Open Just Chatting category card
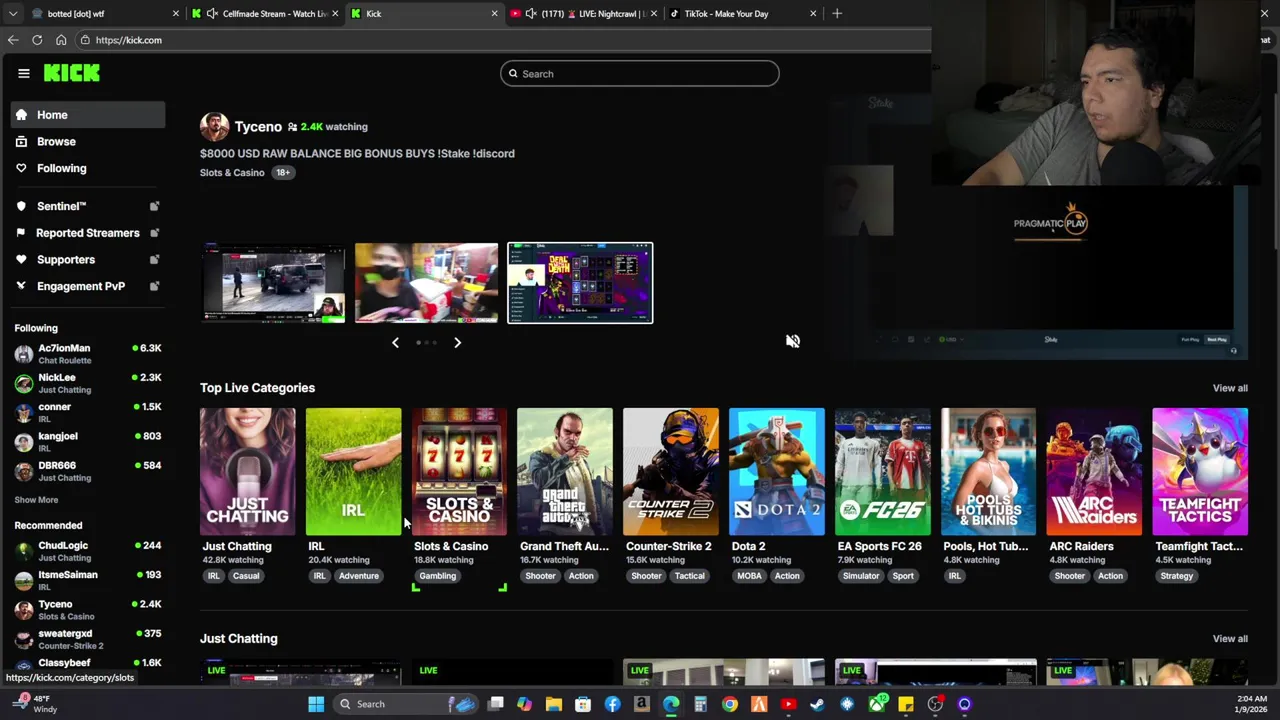The height and width of the screenshot is (720, 1280). click(x=247, y=472)
